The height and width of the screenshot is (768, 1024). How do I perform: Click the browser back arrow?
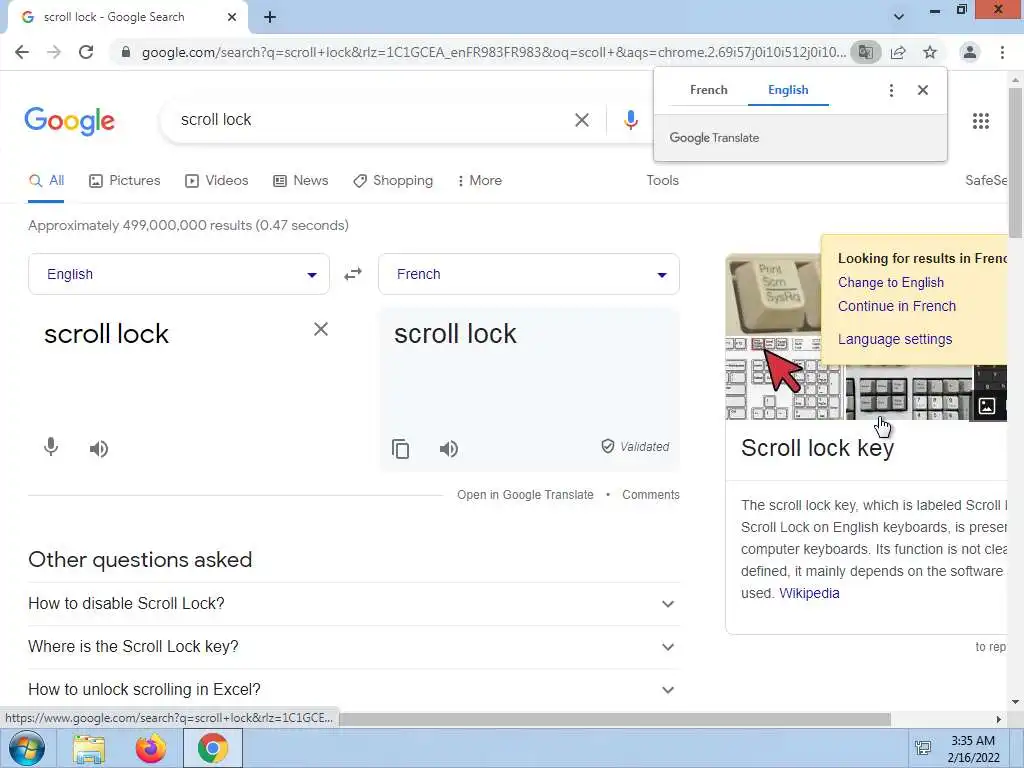coord(22,52)
